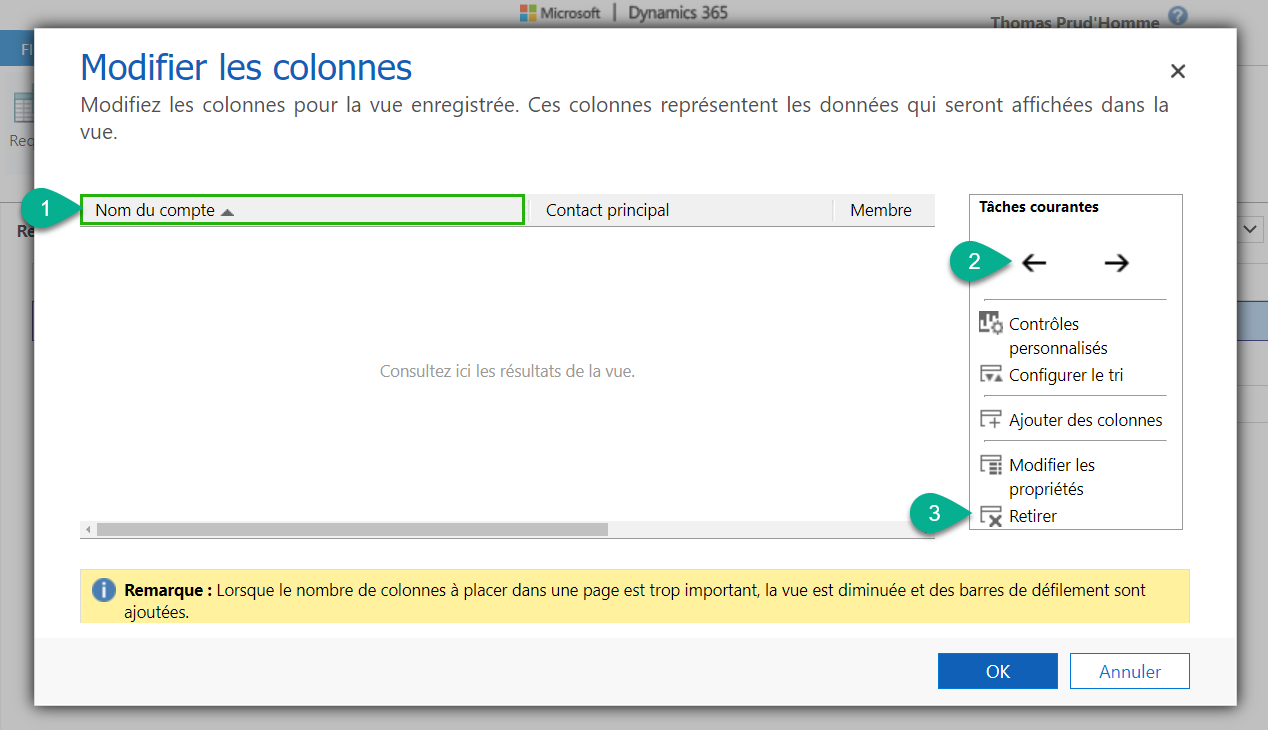
Task: Select the Membre column header
Action: coord(880,210)
